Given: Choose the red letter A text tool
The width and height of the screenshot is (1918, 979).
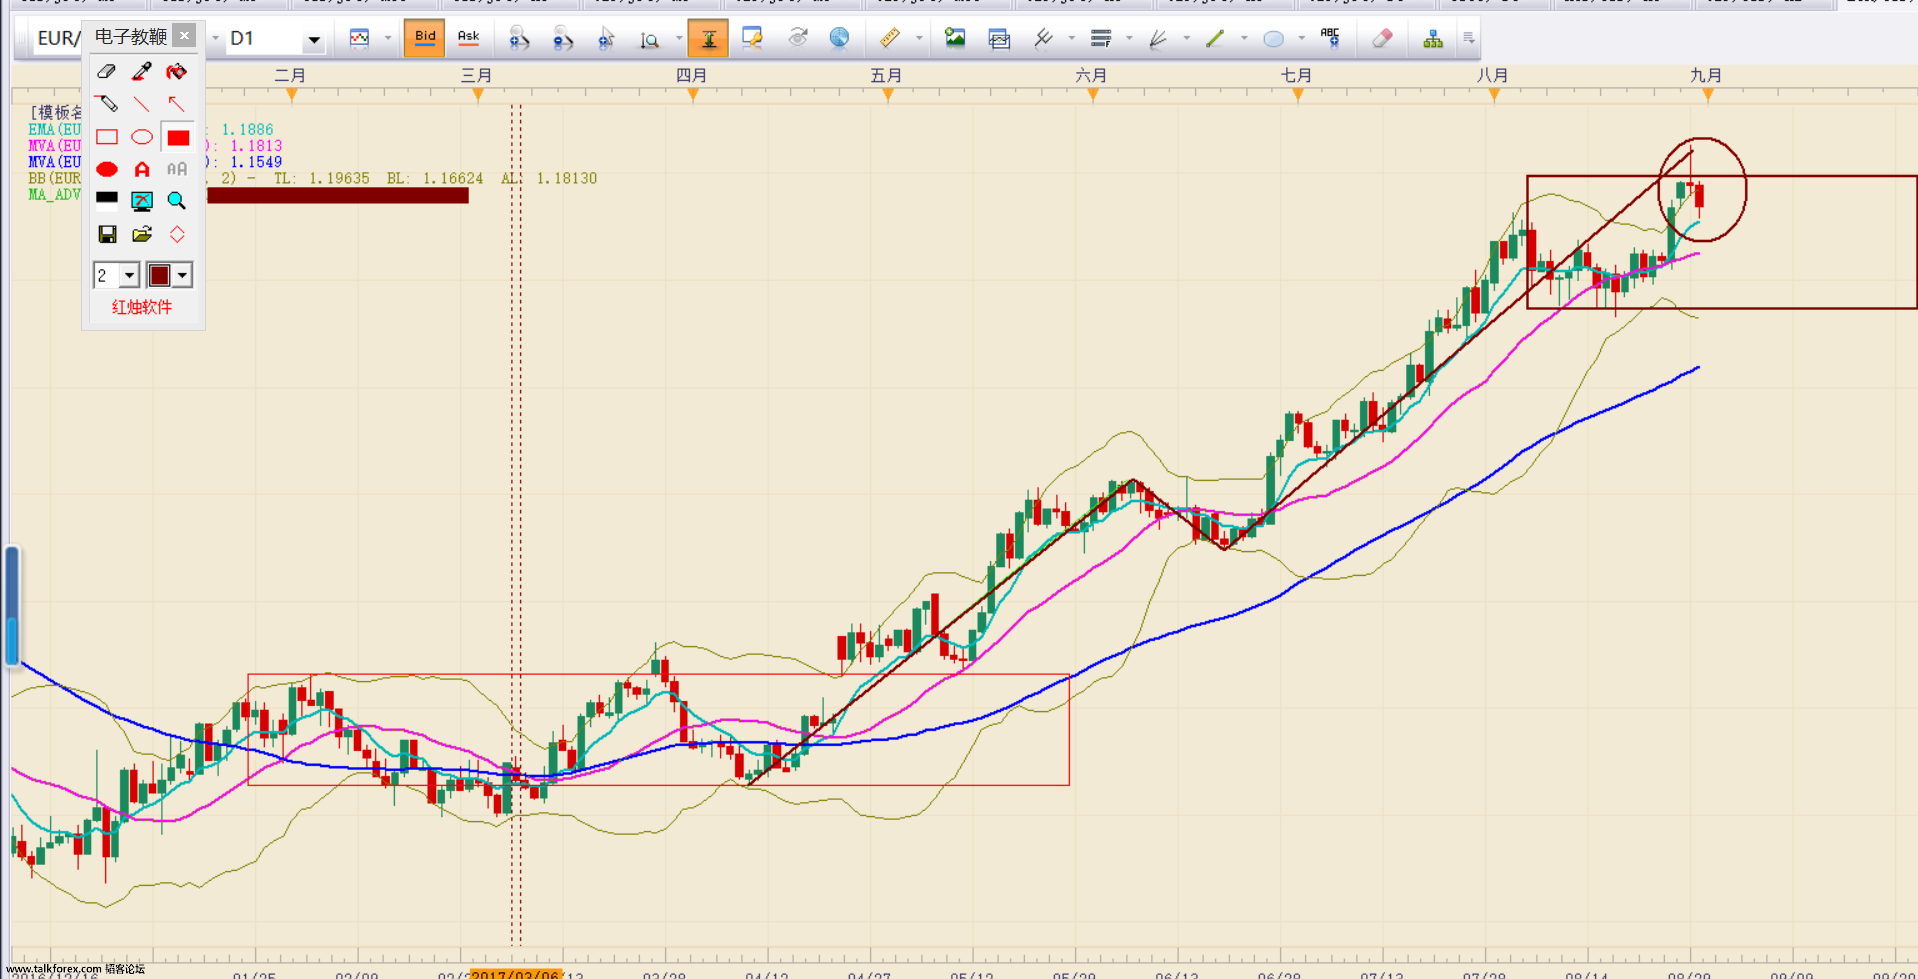Looking at the screenshot, I should pos(141,169).
